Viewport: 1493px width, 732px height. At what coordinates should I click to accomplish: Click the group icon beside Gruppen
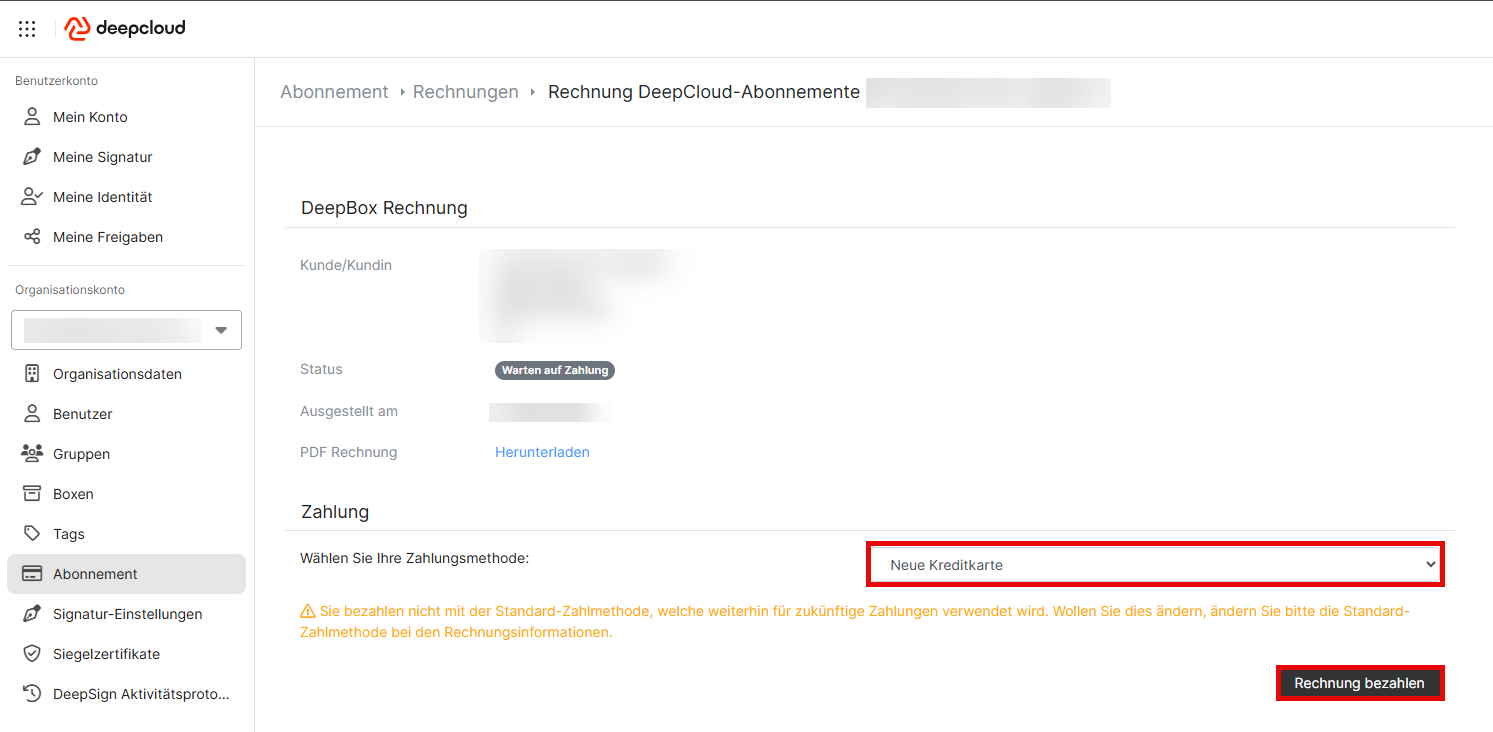[32, 454]
